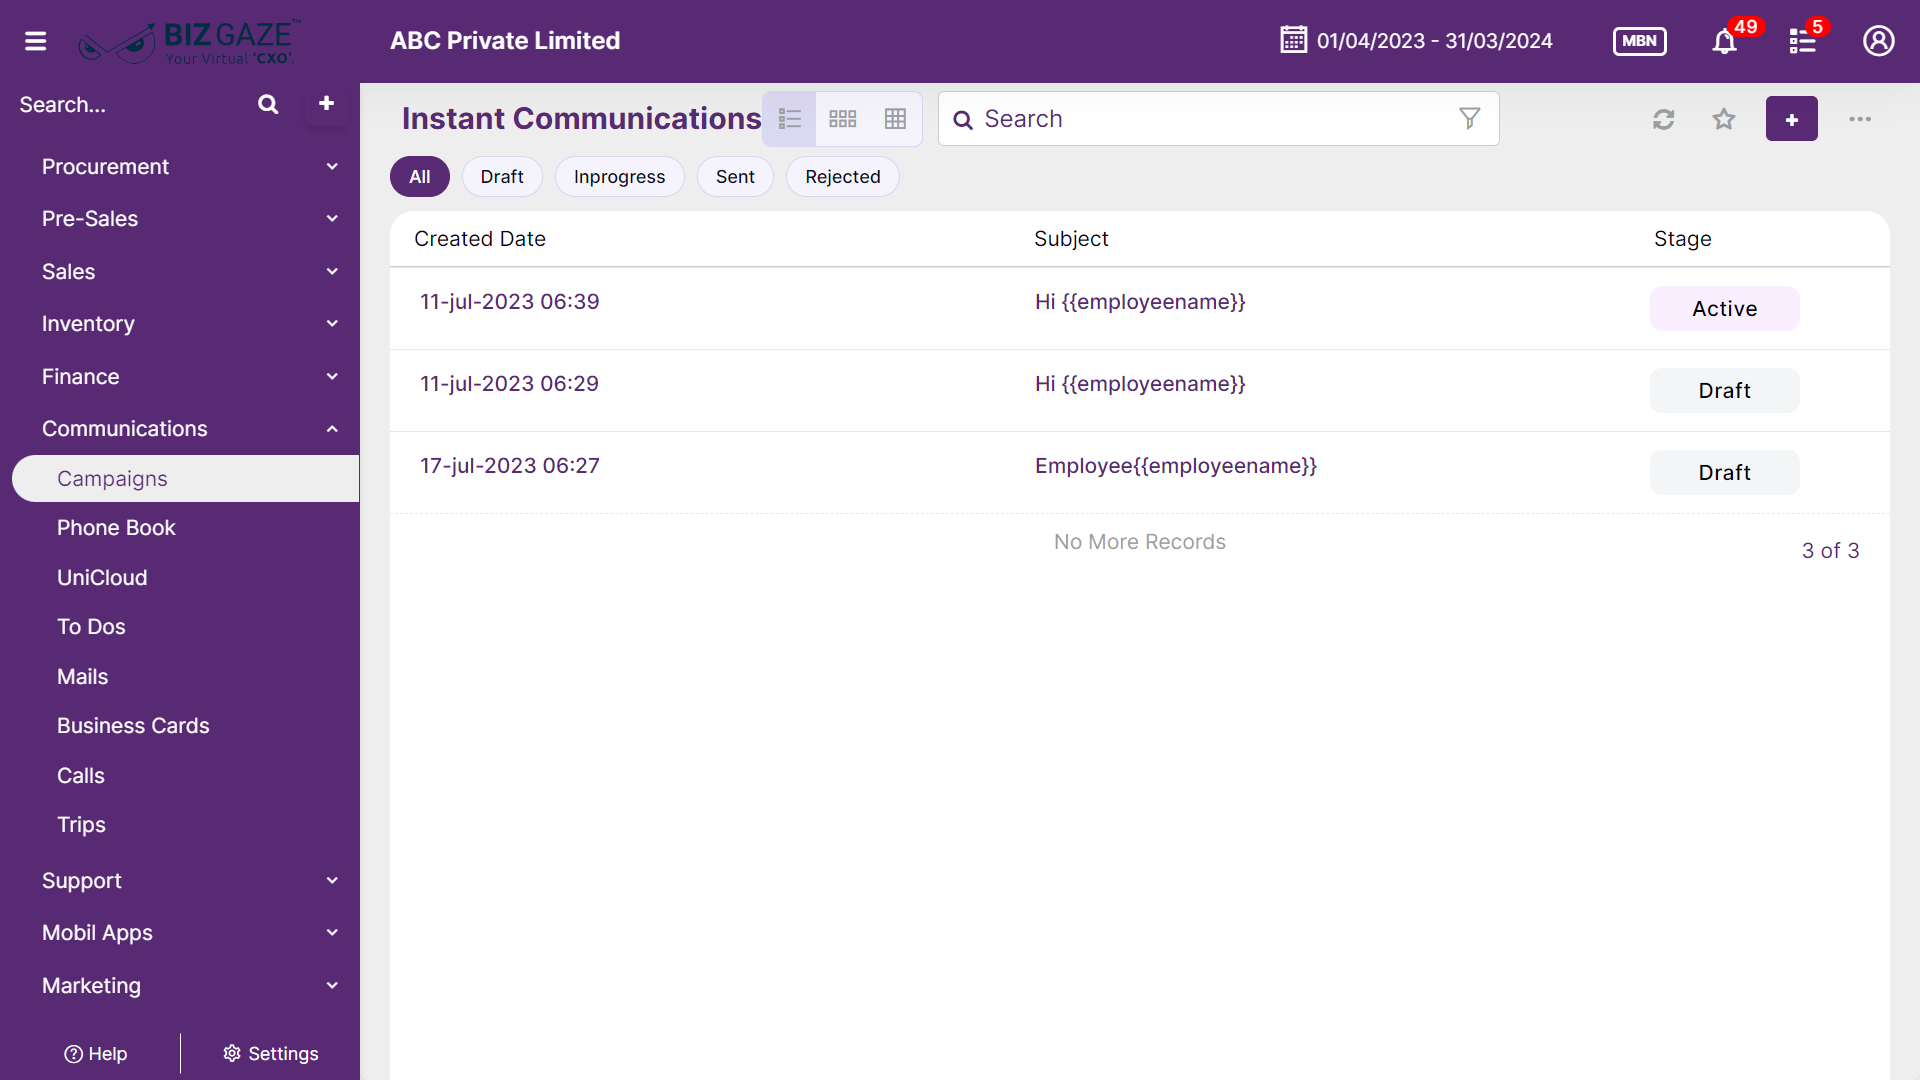Open Trips in sidebar

point(81,824)
